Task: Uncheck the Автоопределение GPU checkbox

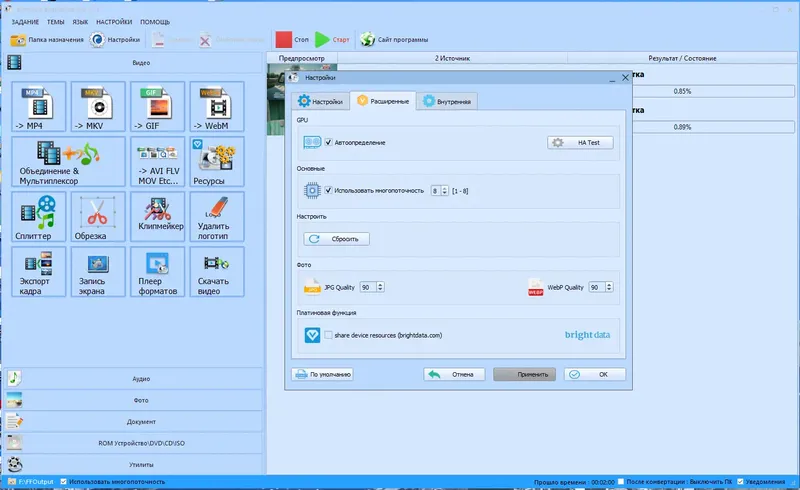Action: (x=329, y=142)
